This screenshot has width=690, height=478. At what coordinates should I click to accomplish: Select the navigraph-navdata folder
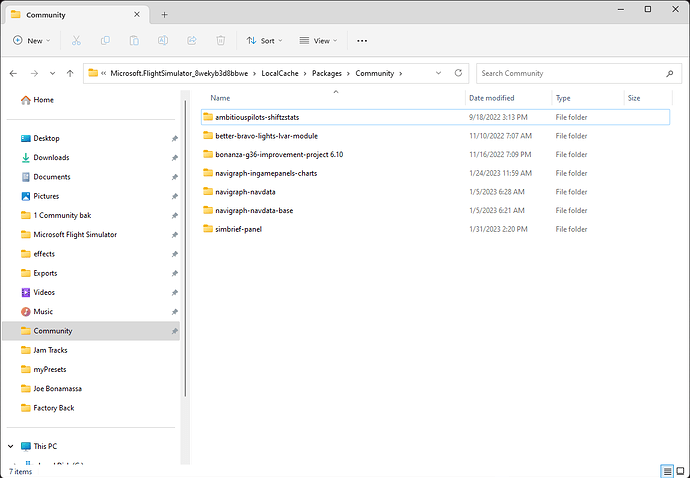click(246, 191)
